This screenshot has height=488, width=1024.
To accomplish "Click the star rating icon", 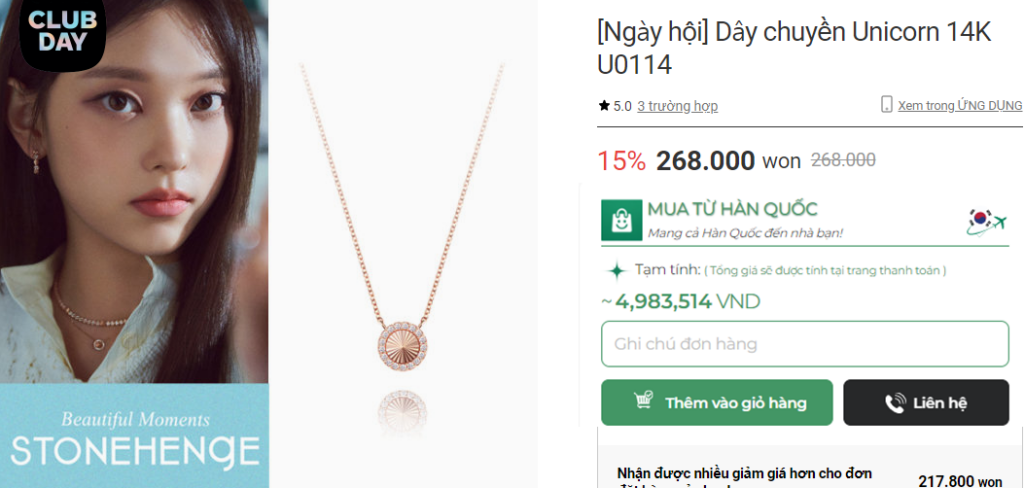I will coord(604,105).
